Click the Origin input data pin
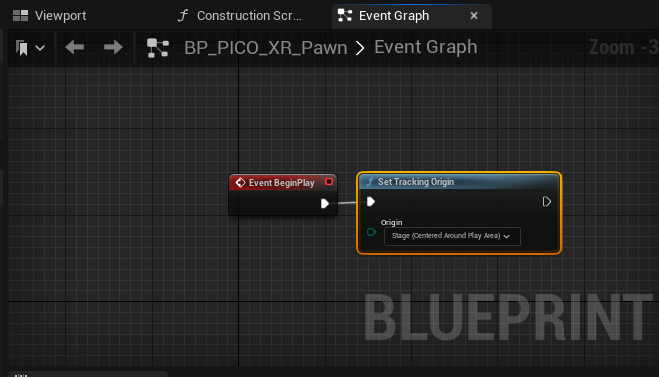Viewport: 659px width, 377px height. point(371,232)
